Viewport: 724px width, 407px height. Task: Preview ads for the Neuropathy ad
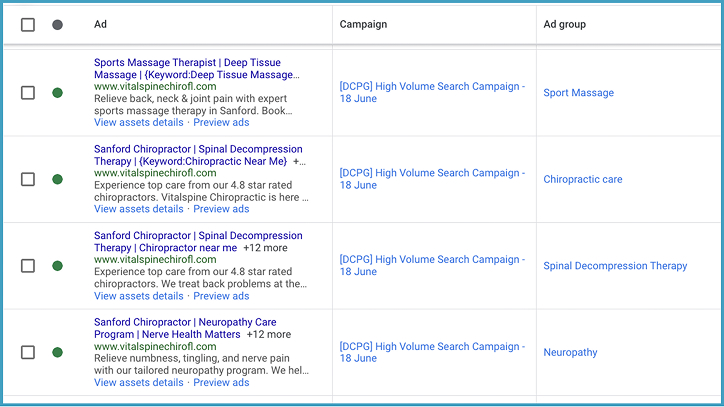pos(221,383)
